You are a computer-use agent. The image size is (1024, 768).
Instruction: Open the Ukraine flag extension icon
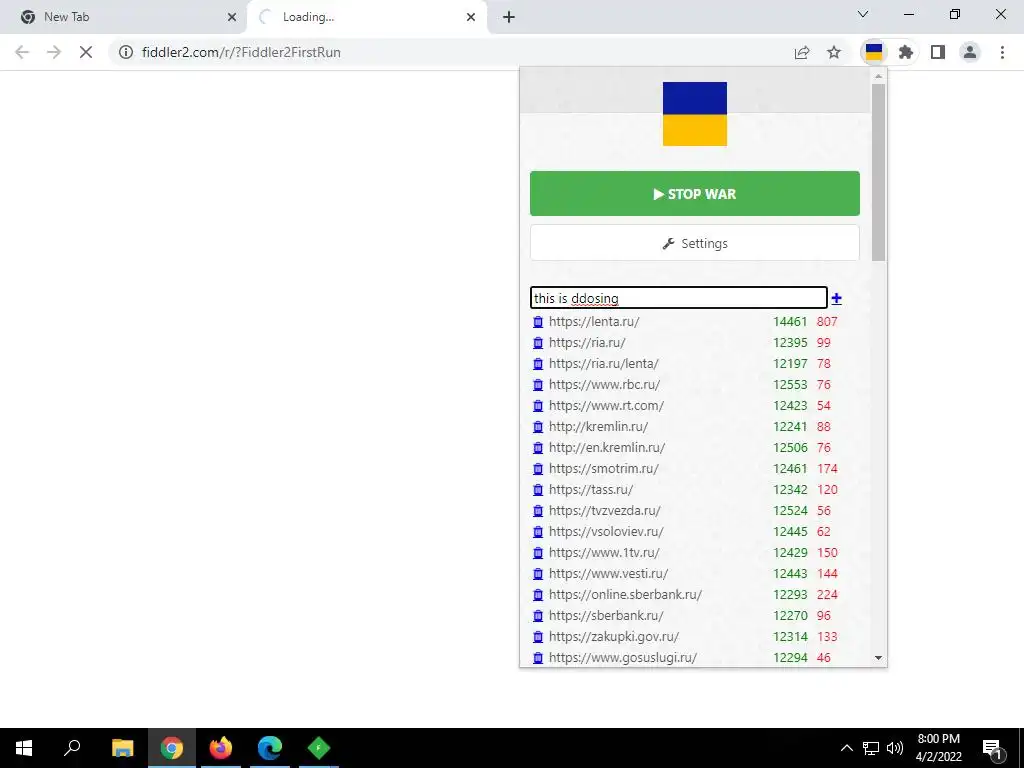pyautogui.click(x=874, y=52)
